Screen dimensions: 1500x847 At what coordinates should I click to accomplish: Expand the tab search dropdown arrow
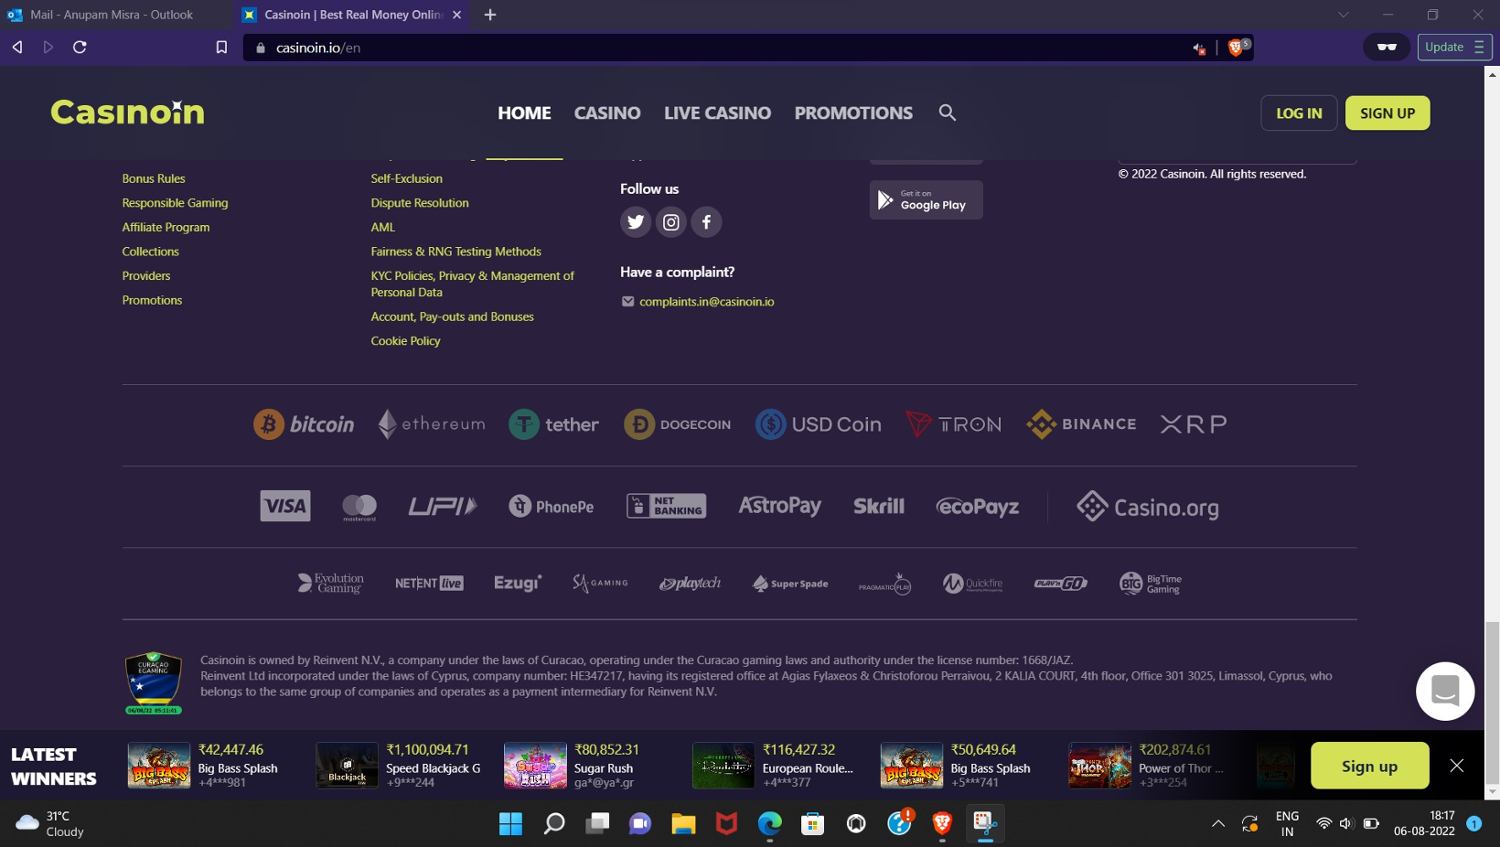(x=1343, y=15)
